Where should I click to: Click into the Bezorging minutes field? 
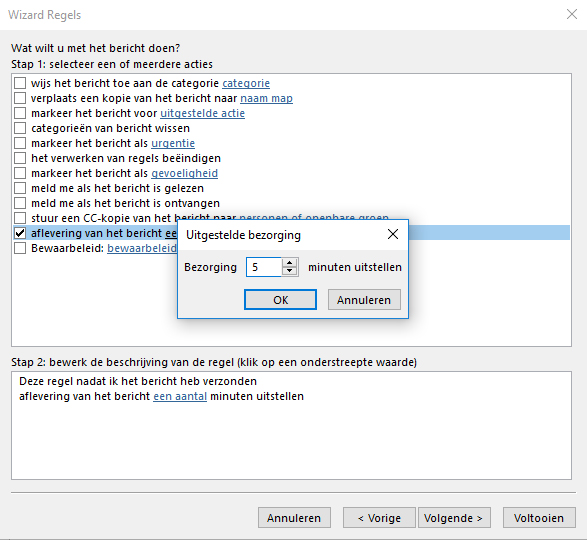[264, 267]
